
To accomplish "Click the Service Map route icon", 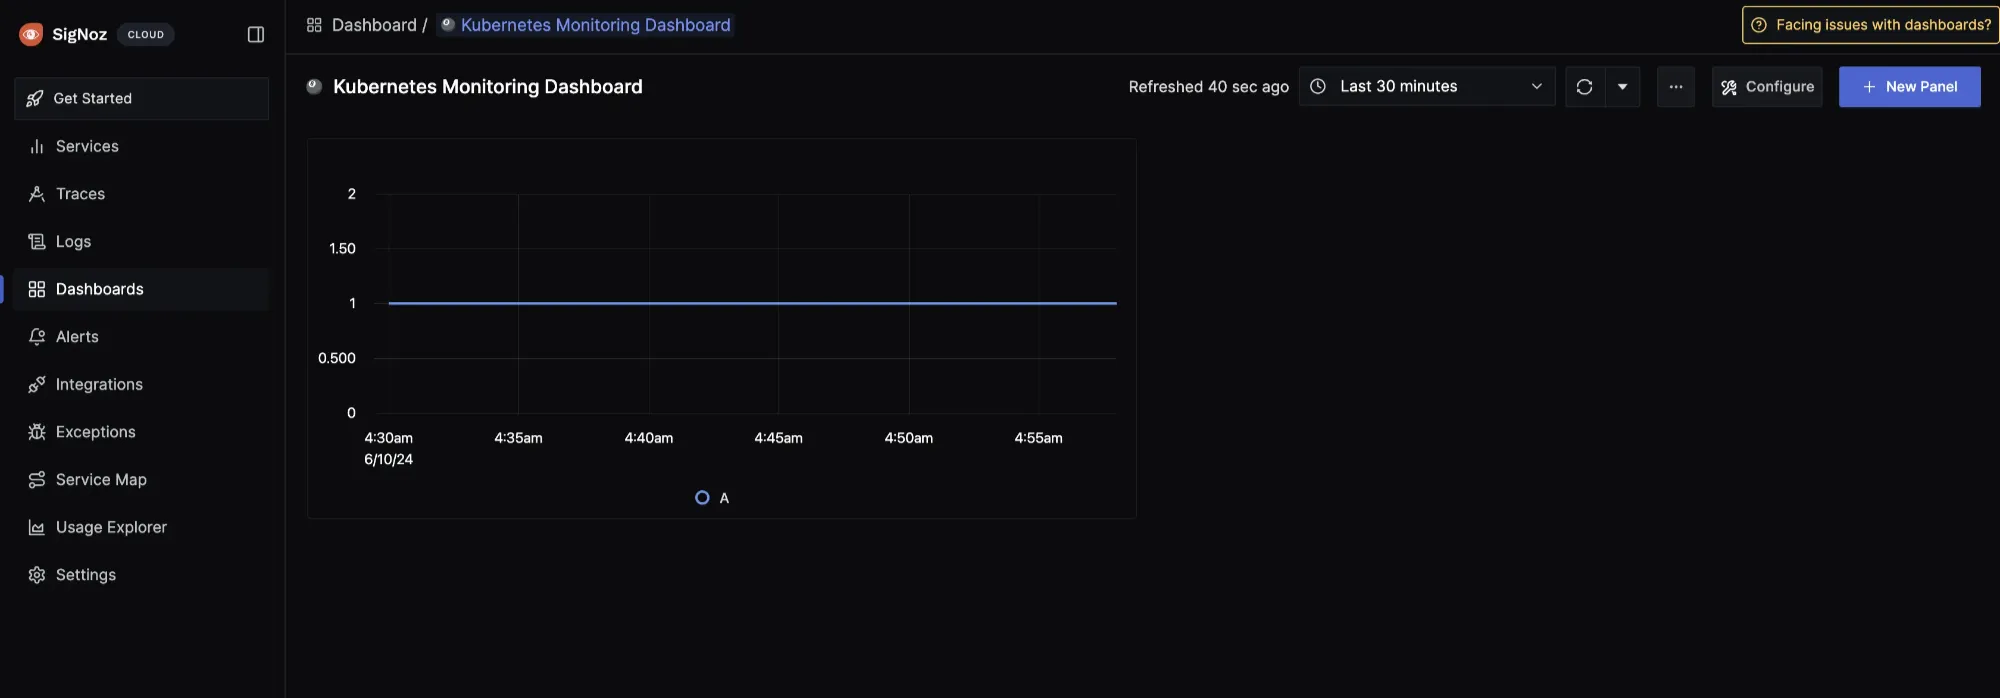I will pyautogui.click(x=37, y=480).
